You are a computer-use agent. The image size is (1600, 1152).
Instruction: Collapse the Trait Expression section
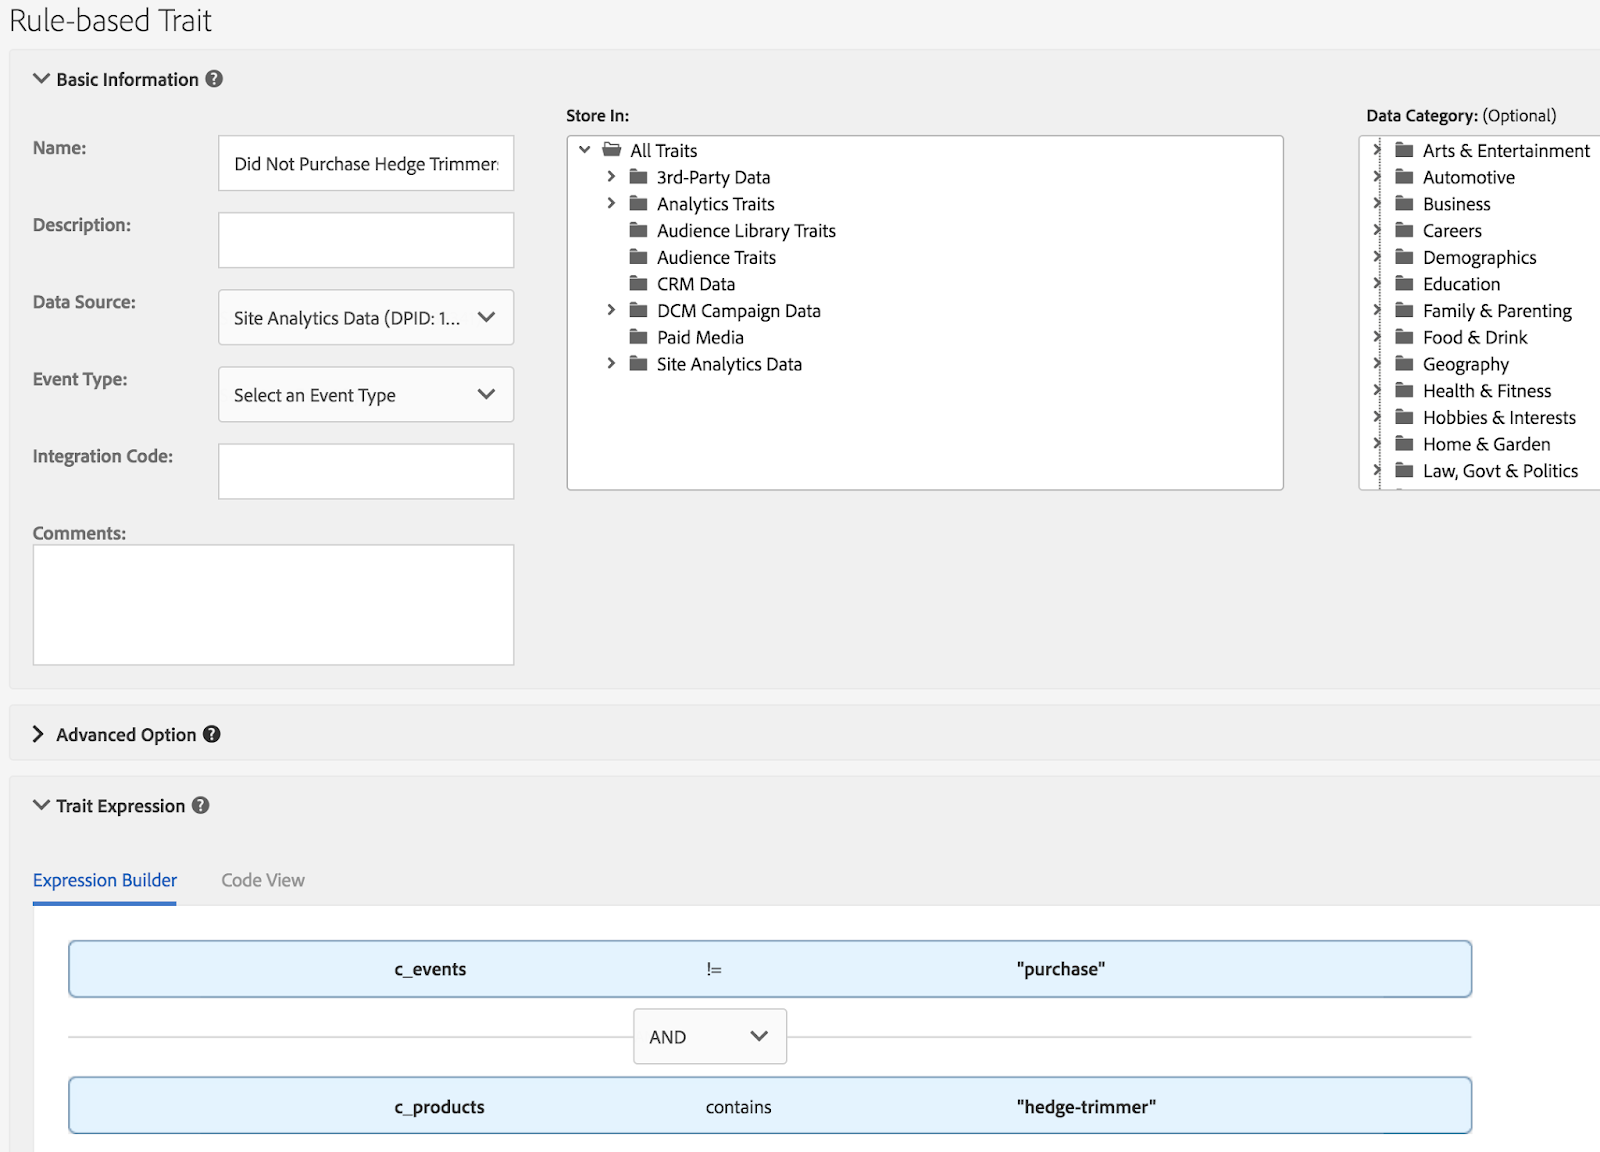(x=41, y=805)
